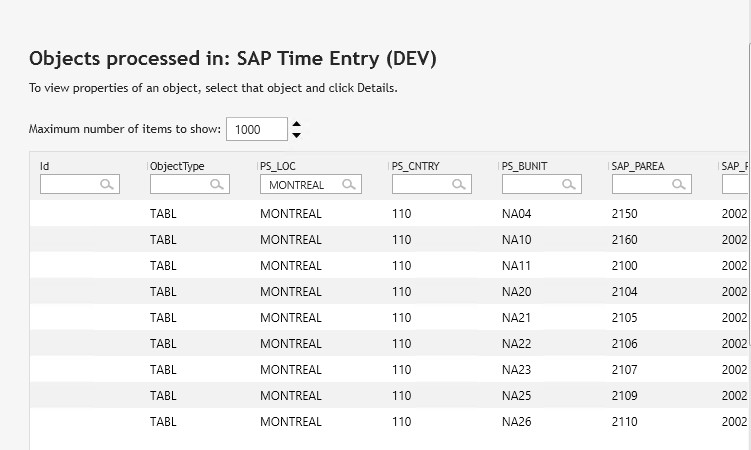Select the row with PS_BUNIT NA22

pyautogui.click(x=388, y=343)
